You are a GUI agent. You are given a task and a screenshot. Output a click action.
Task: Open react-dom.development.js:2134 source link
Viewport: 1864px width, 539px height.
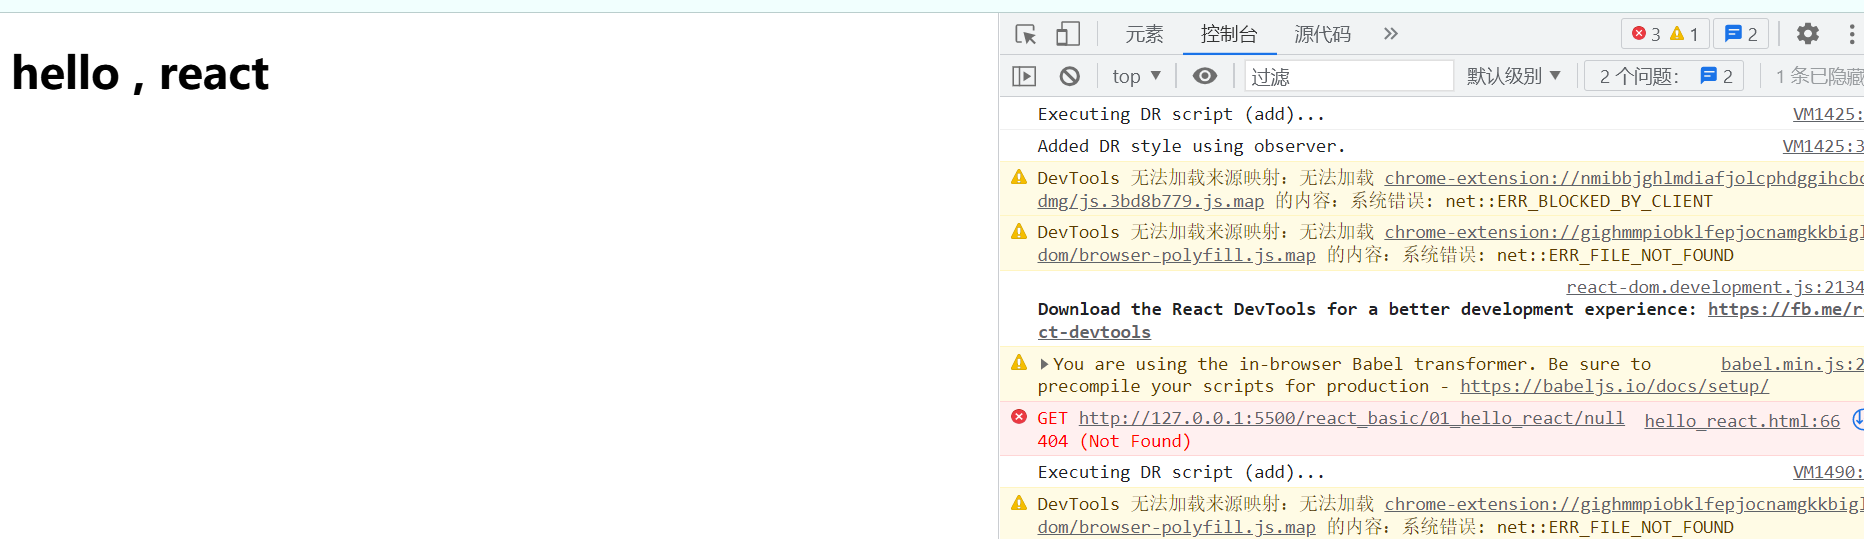tap(1715, 287)
